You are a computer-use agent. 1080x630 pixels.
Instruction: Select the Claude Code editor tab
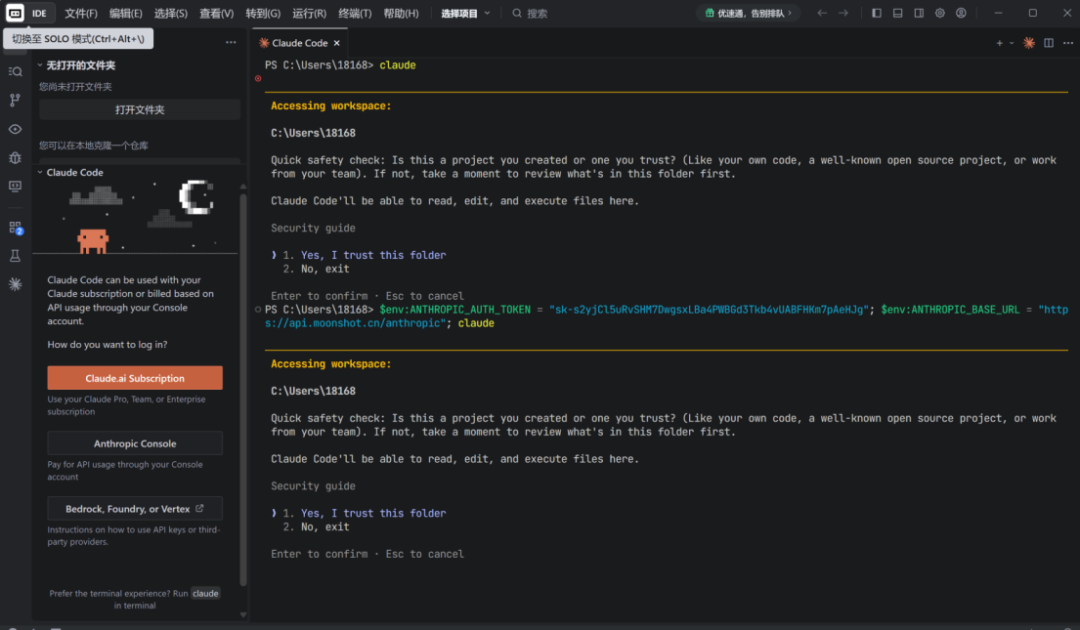(300, 43)
